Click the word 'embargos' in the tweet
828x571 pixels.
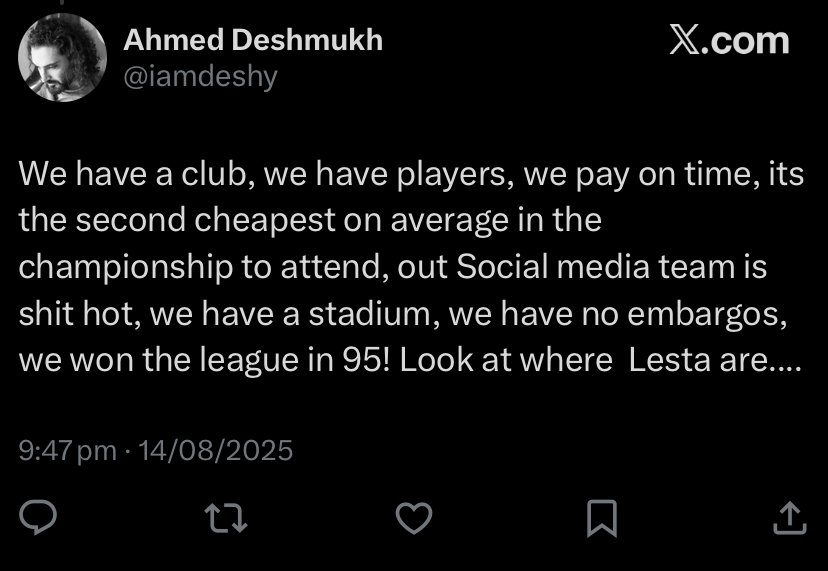point(708,315)
